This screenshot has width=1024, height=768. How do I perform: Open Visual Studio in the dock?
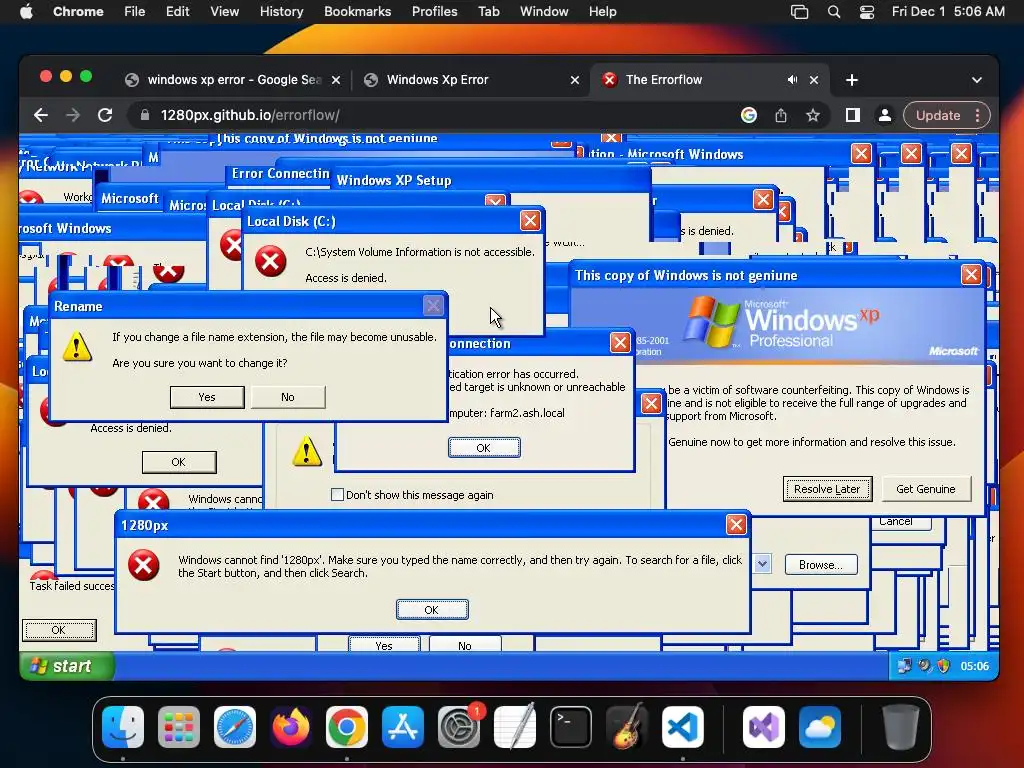tap(763, 727)
